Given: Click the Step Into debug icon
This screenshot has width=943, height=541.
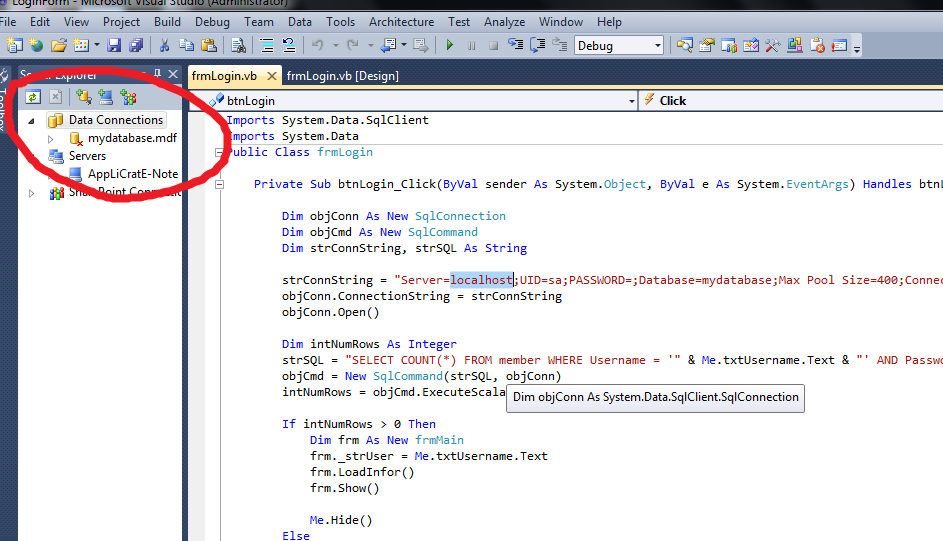Looking at the screenshot, I should [x=515, y=45].
